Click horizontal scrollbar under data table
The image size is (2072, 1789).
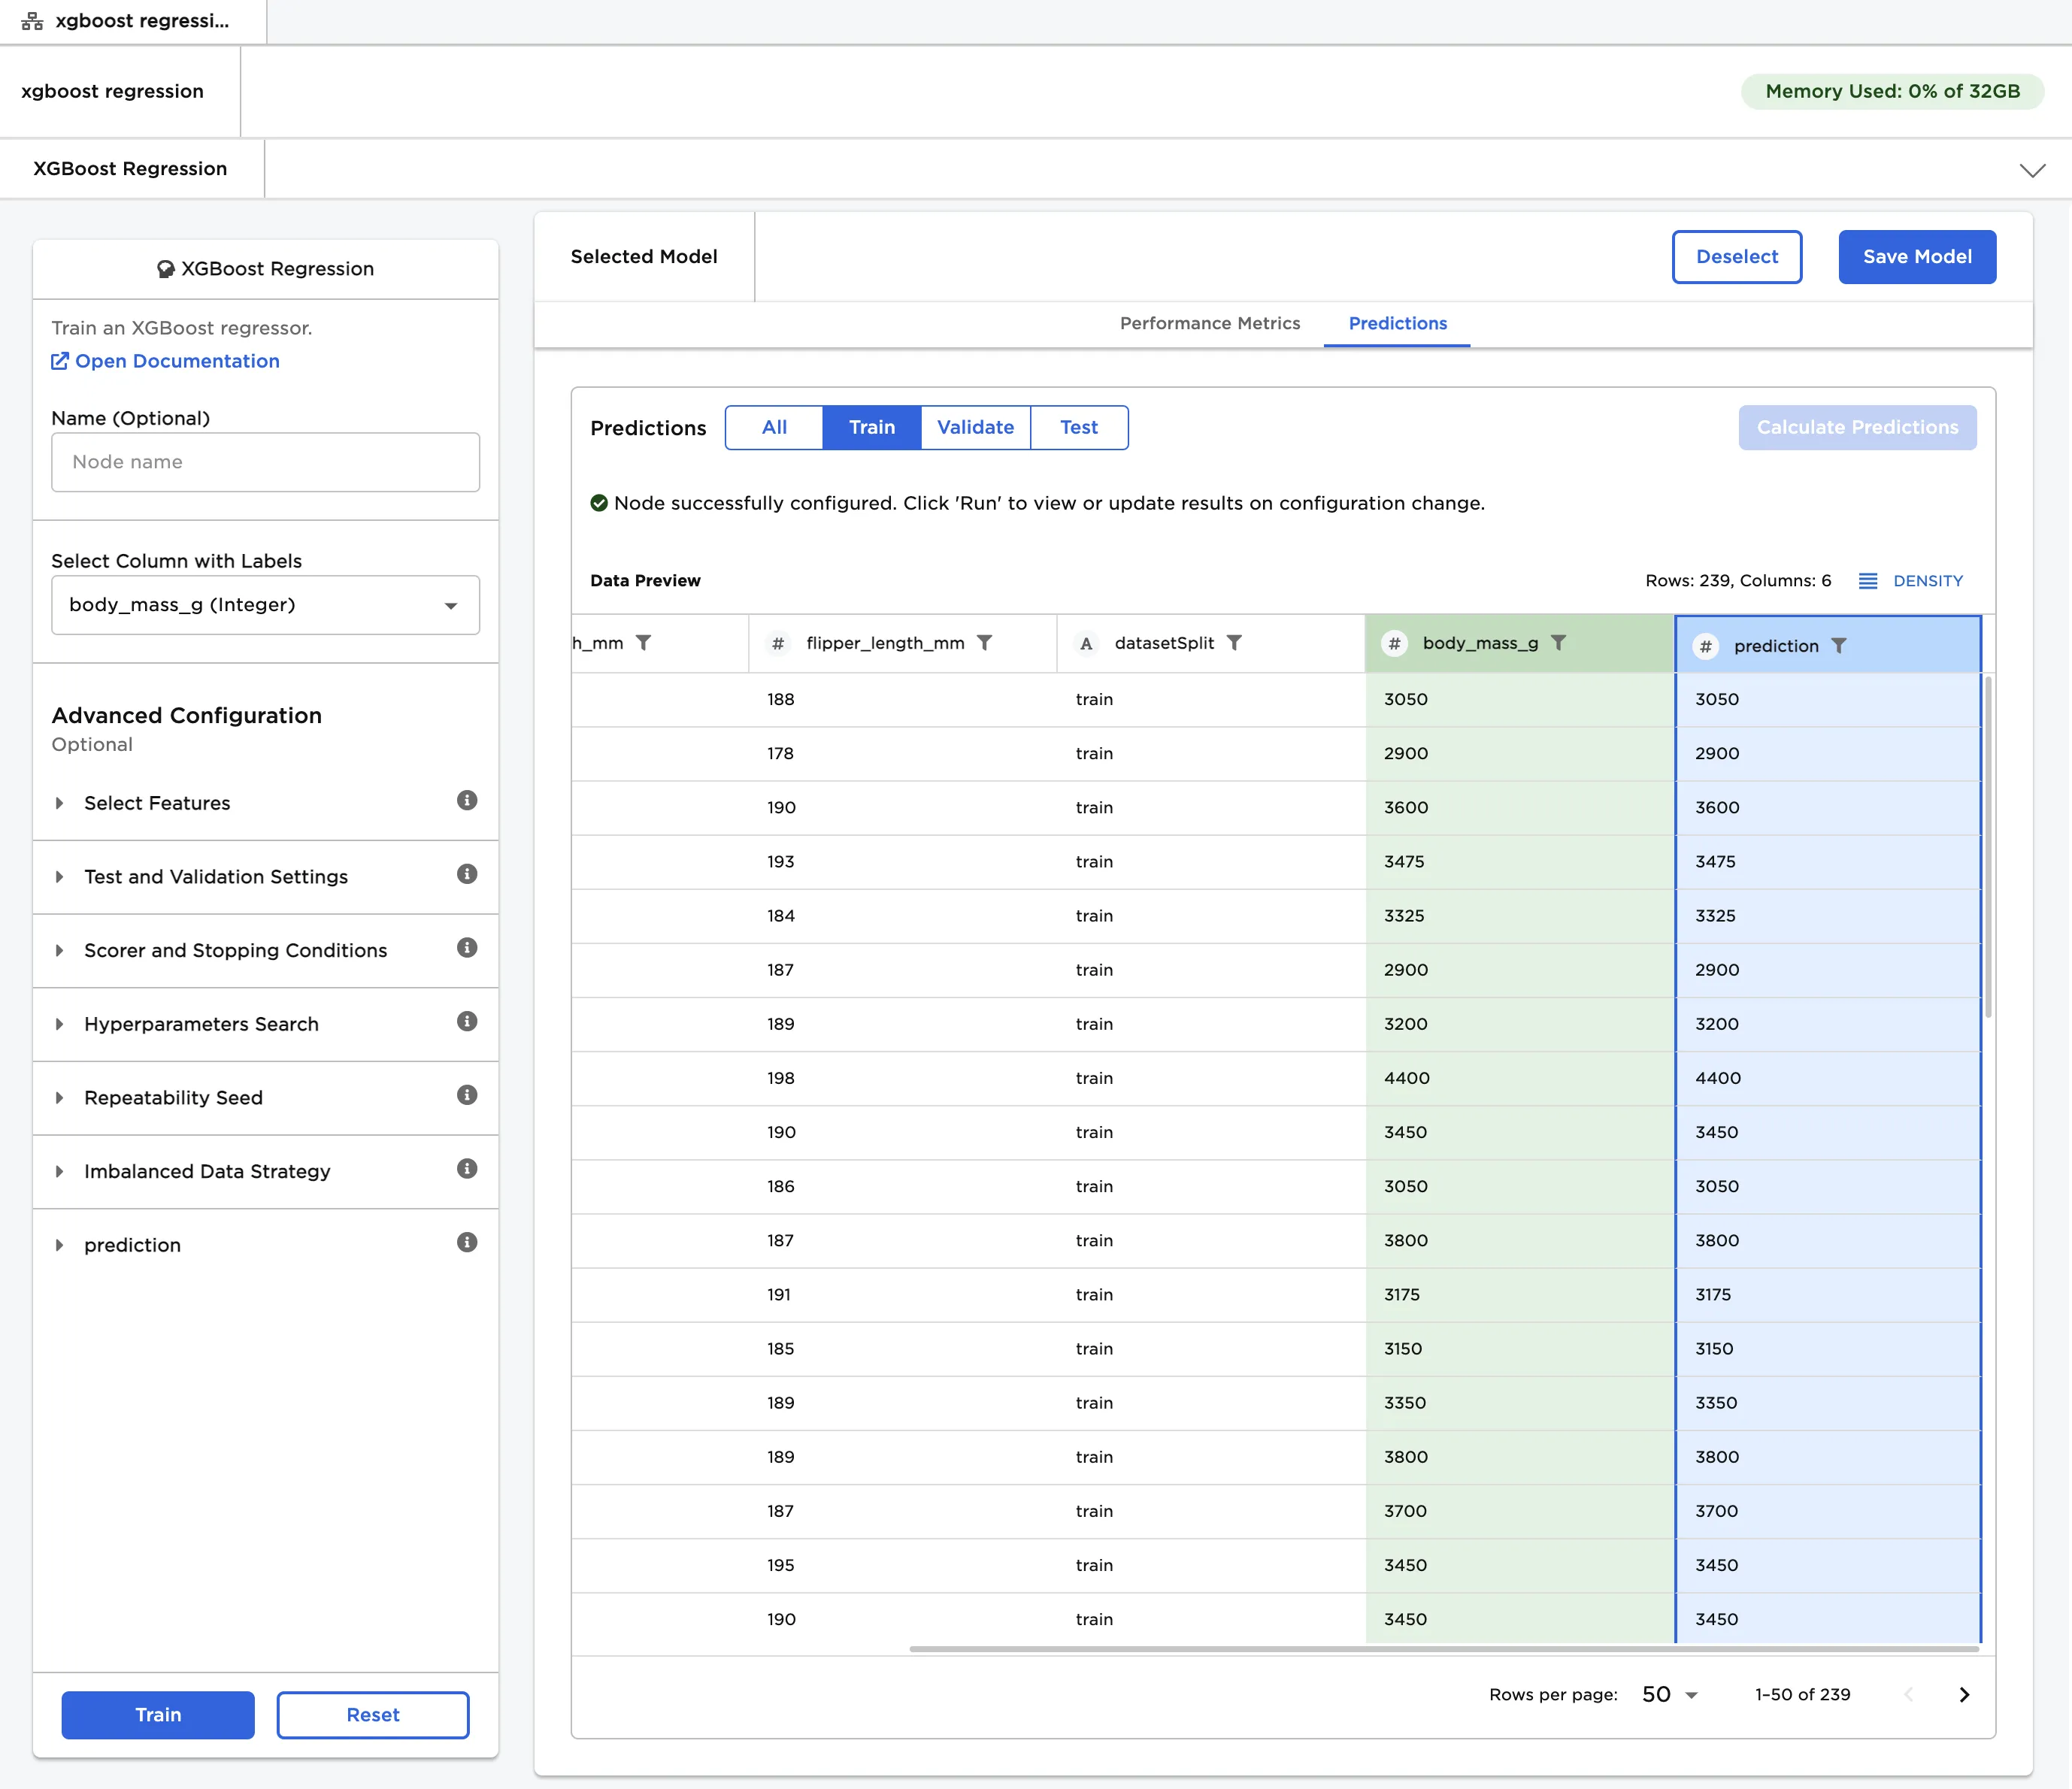point(1443,1649)
